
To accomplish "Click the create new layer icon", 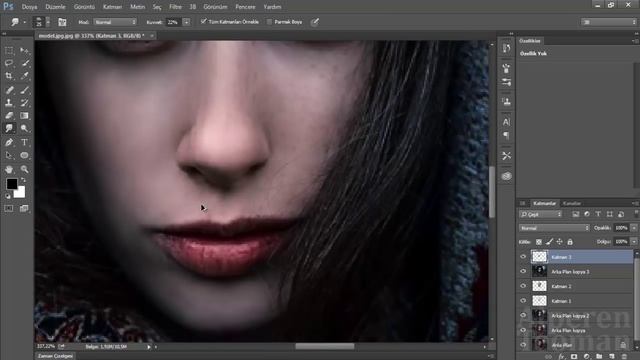I will click(611, 357).
